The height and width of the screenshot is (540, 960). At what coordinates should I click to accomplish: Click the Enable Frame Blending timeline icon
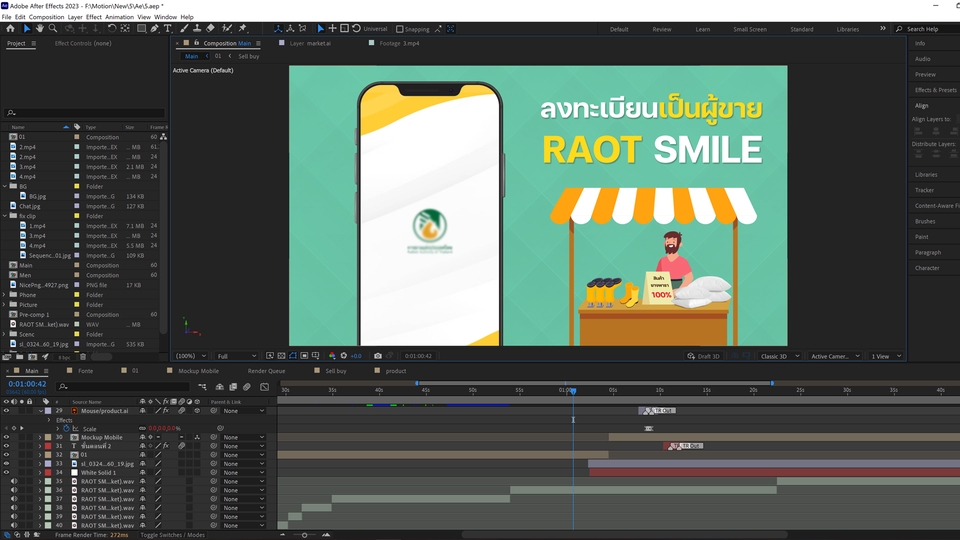coord(233,387)
